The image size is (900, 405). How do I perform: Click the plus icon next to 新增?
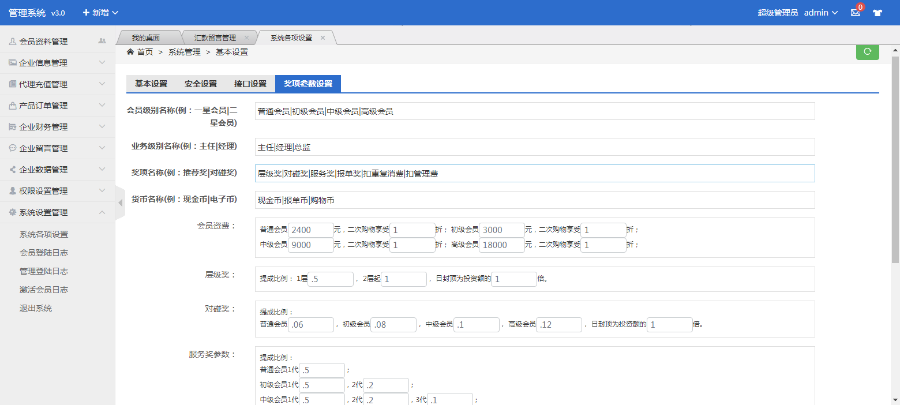(86, 12)
